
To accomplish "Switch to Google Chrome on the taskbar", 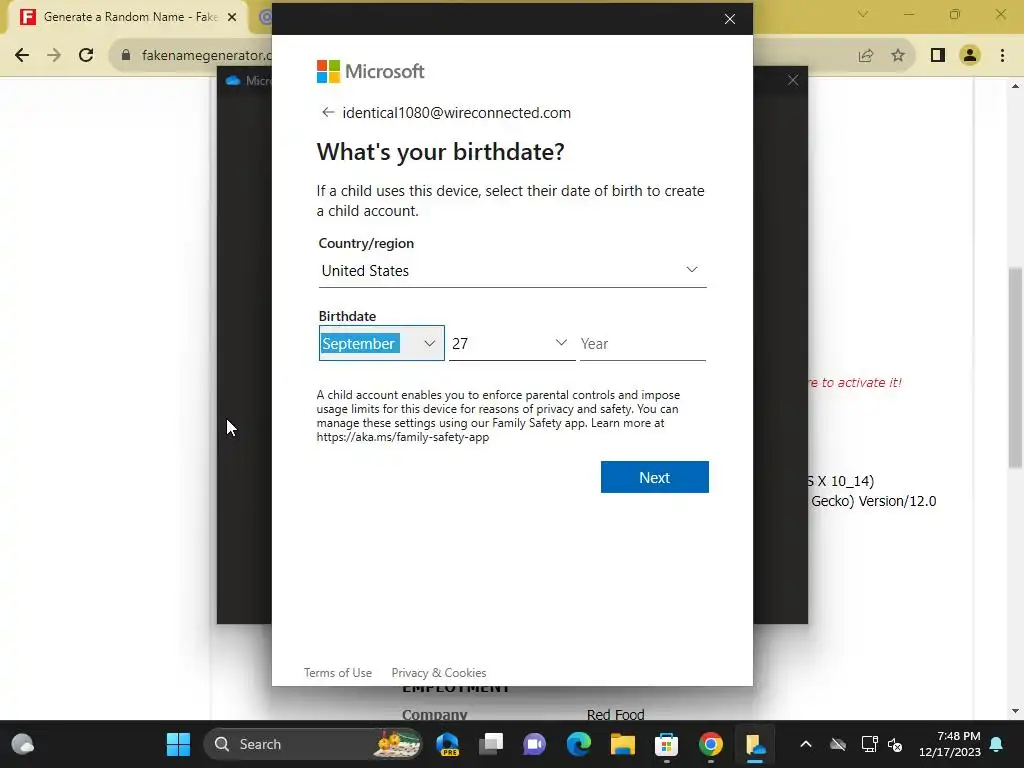I will tap(711, 744).
